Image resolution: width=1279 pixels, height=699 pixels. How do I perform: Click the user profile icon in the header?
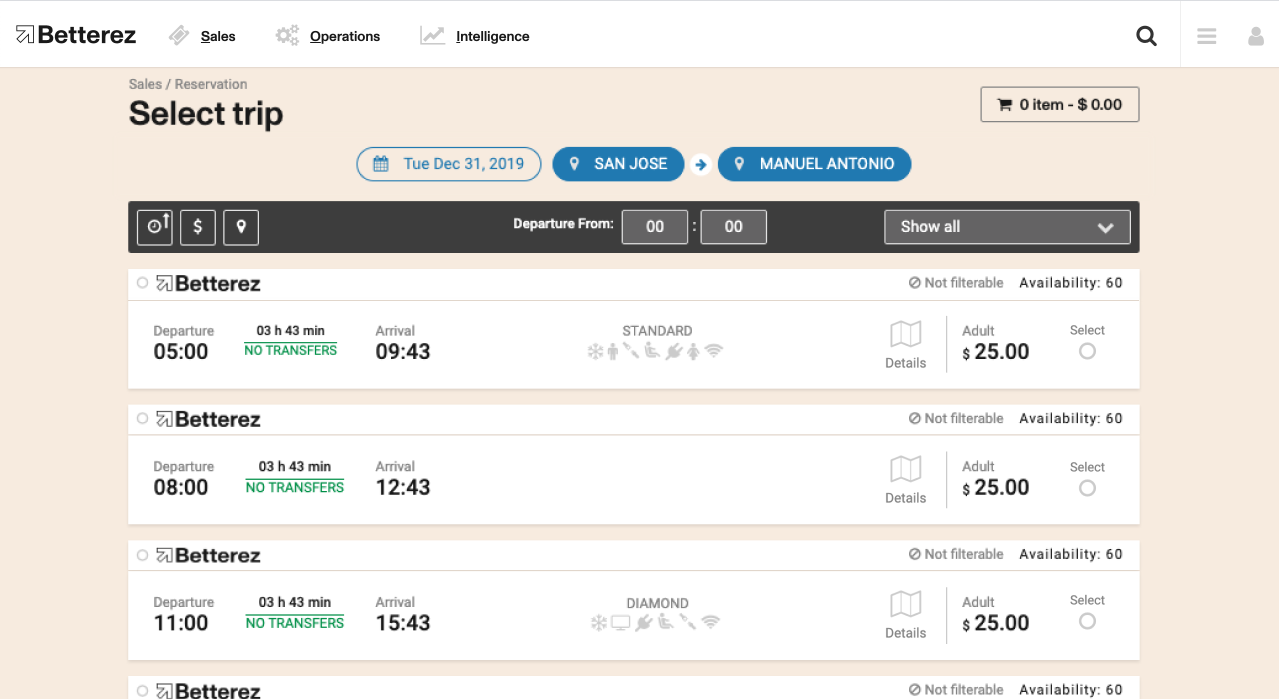point(1256,35)
